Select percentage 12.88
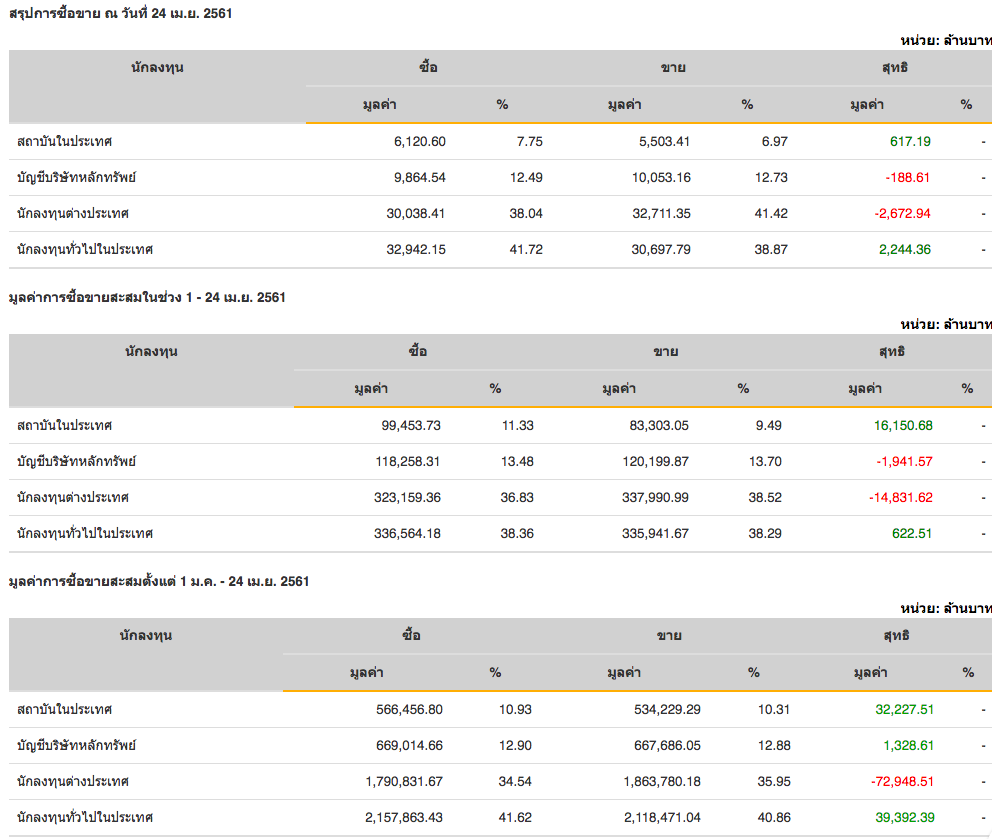Viewport: 992px width, 839px height. [774, 746]
